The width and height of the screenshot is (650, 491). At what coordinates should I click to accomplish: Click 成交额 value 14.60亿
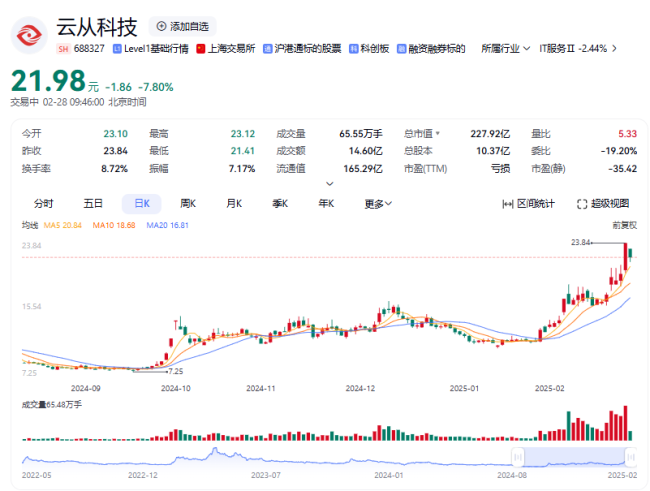point(366,151)
